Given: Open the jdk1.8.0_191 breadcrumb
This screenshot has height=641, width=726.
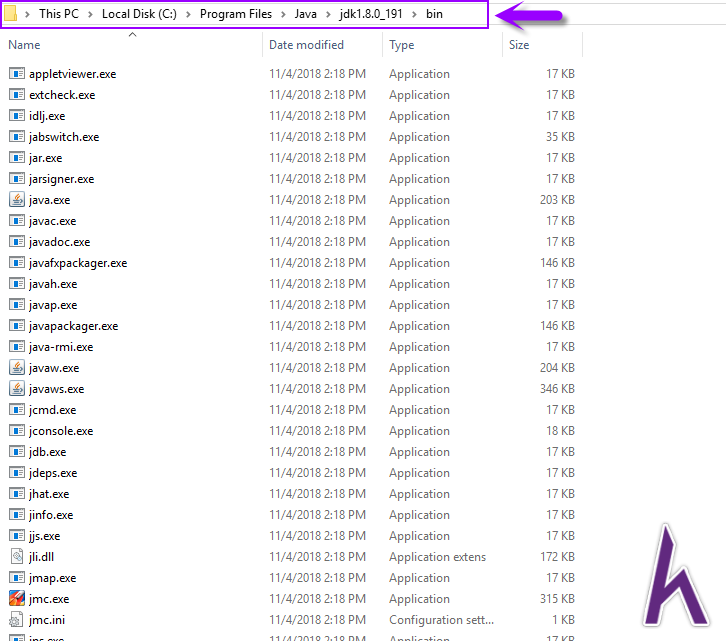Looking at the screenshot, I should [371, 14].
